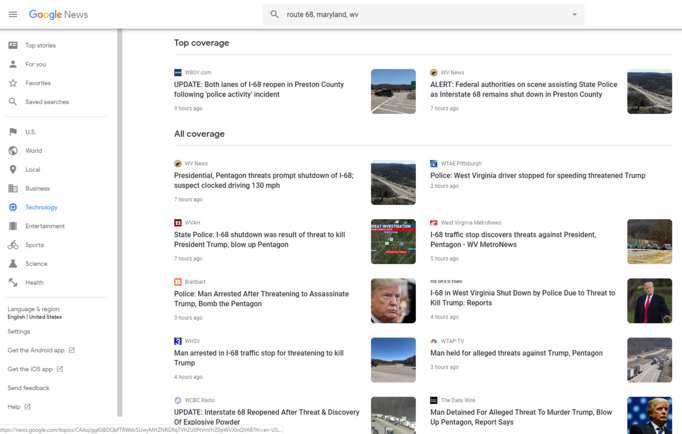This screenshot has width=682, height=434.
Task: Open Presidential, Pentagon threats article
Action: pos(264,180)
